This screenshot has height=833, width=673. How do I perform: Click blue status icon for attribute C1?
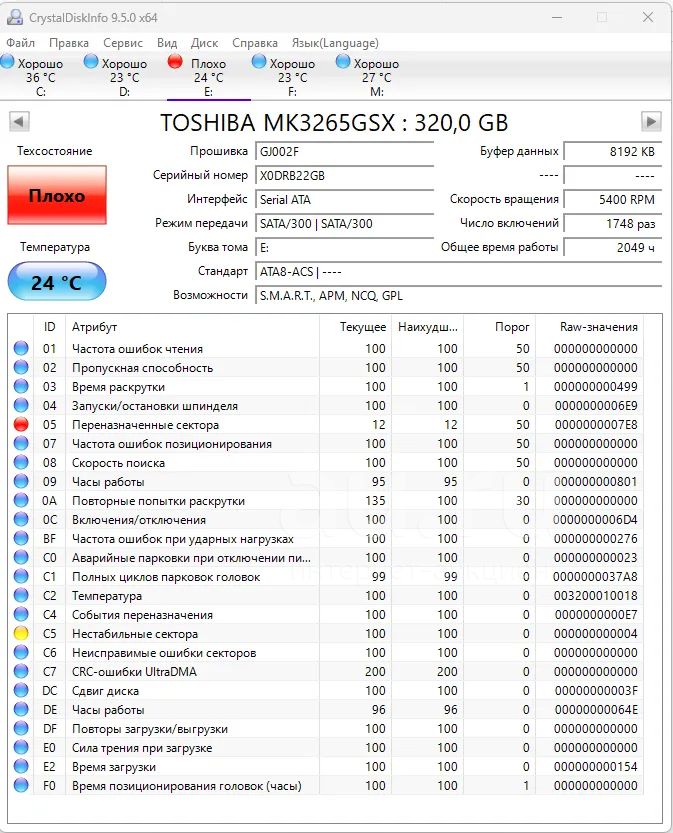click(21, 576)
